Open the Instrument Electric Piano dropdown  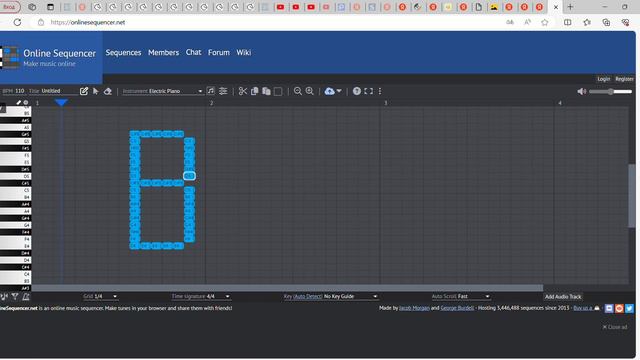162,91
